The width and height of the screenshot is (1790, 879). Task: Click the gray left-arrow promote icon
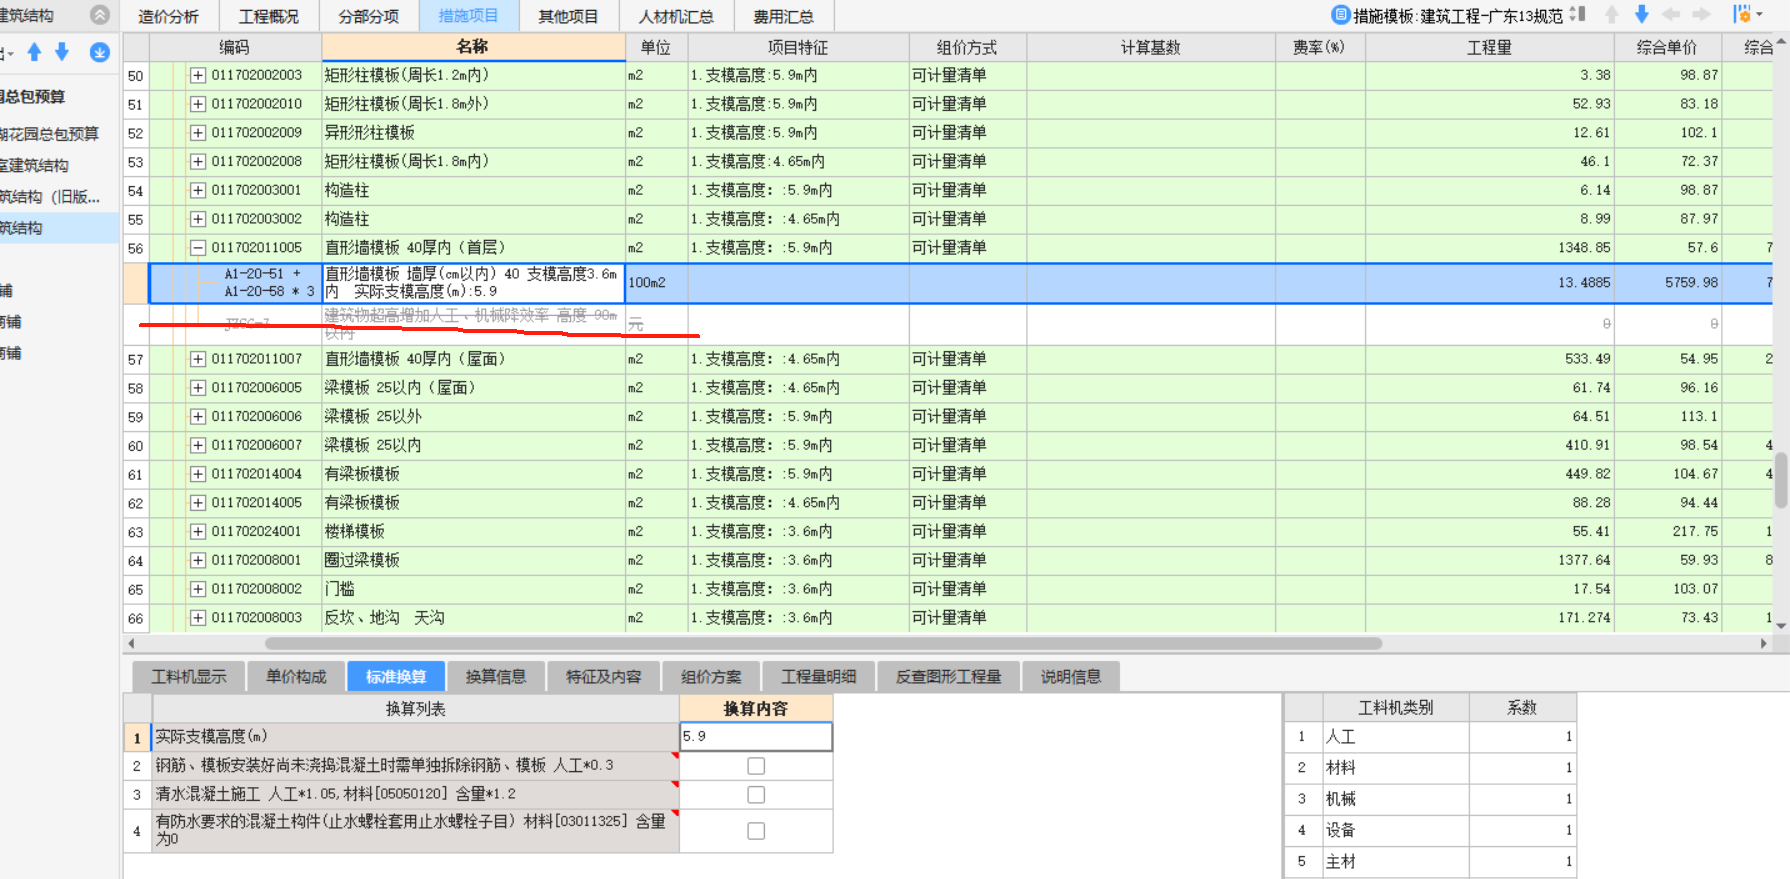[1670, 15]
